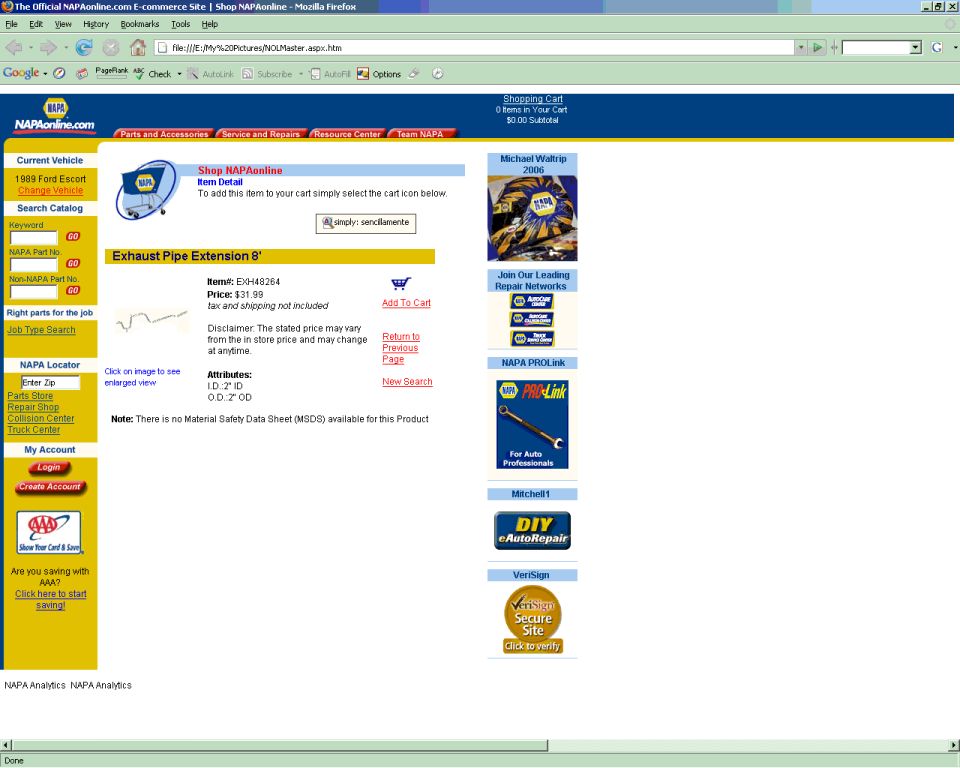Viewport: 960px width, 768px height.
Task: Open the Help menu
Action: [x=210, y=24]
